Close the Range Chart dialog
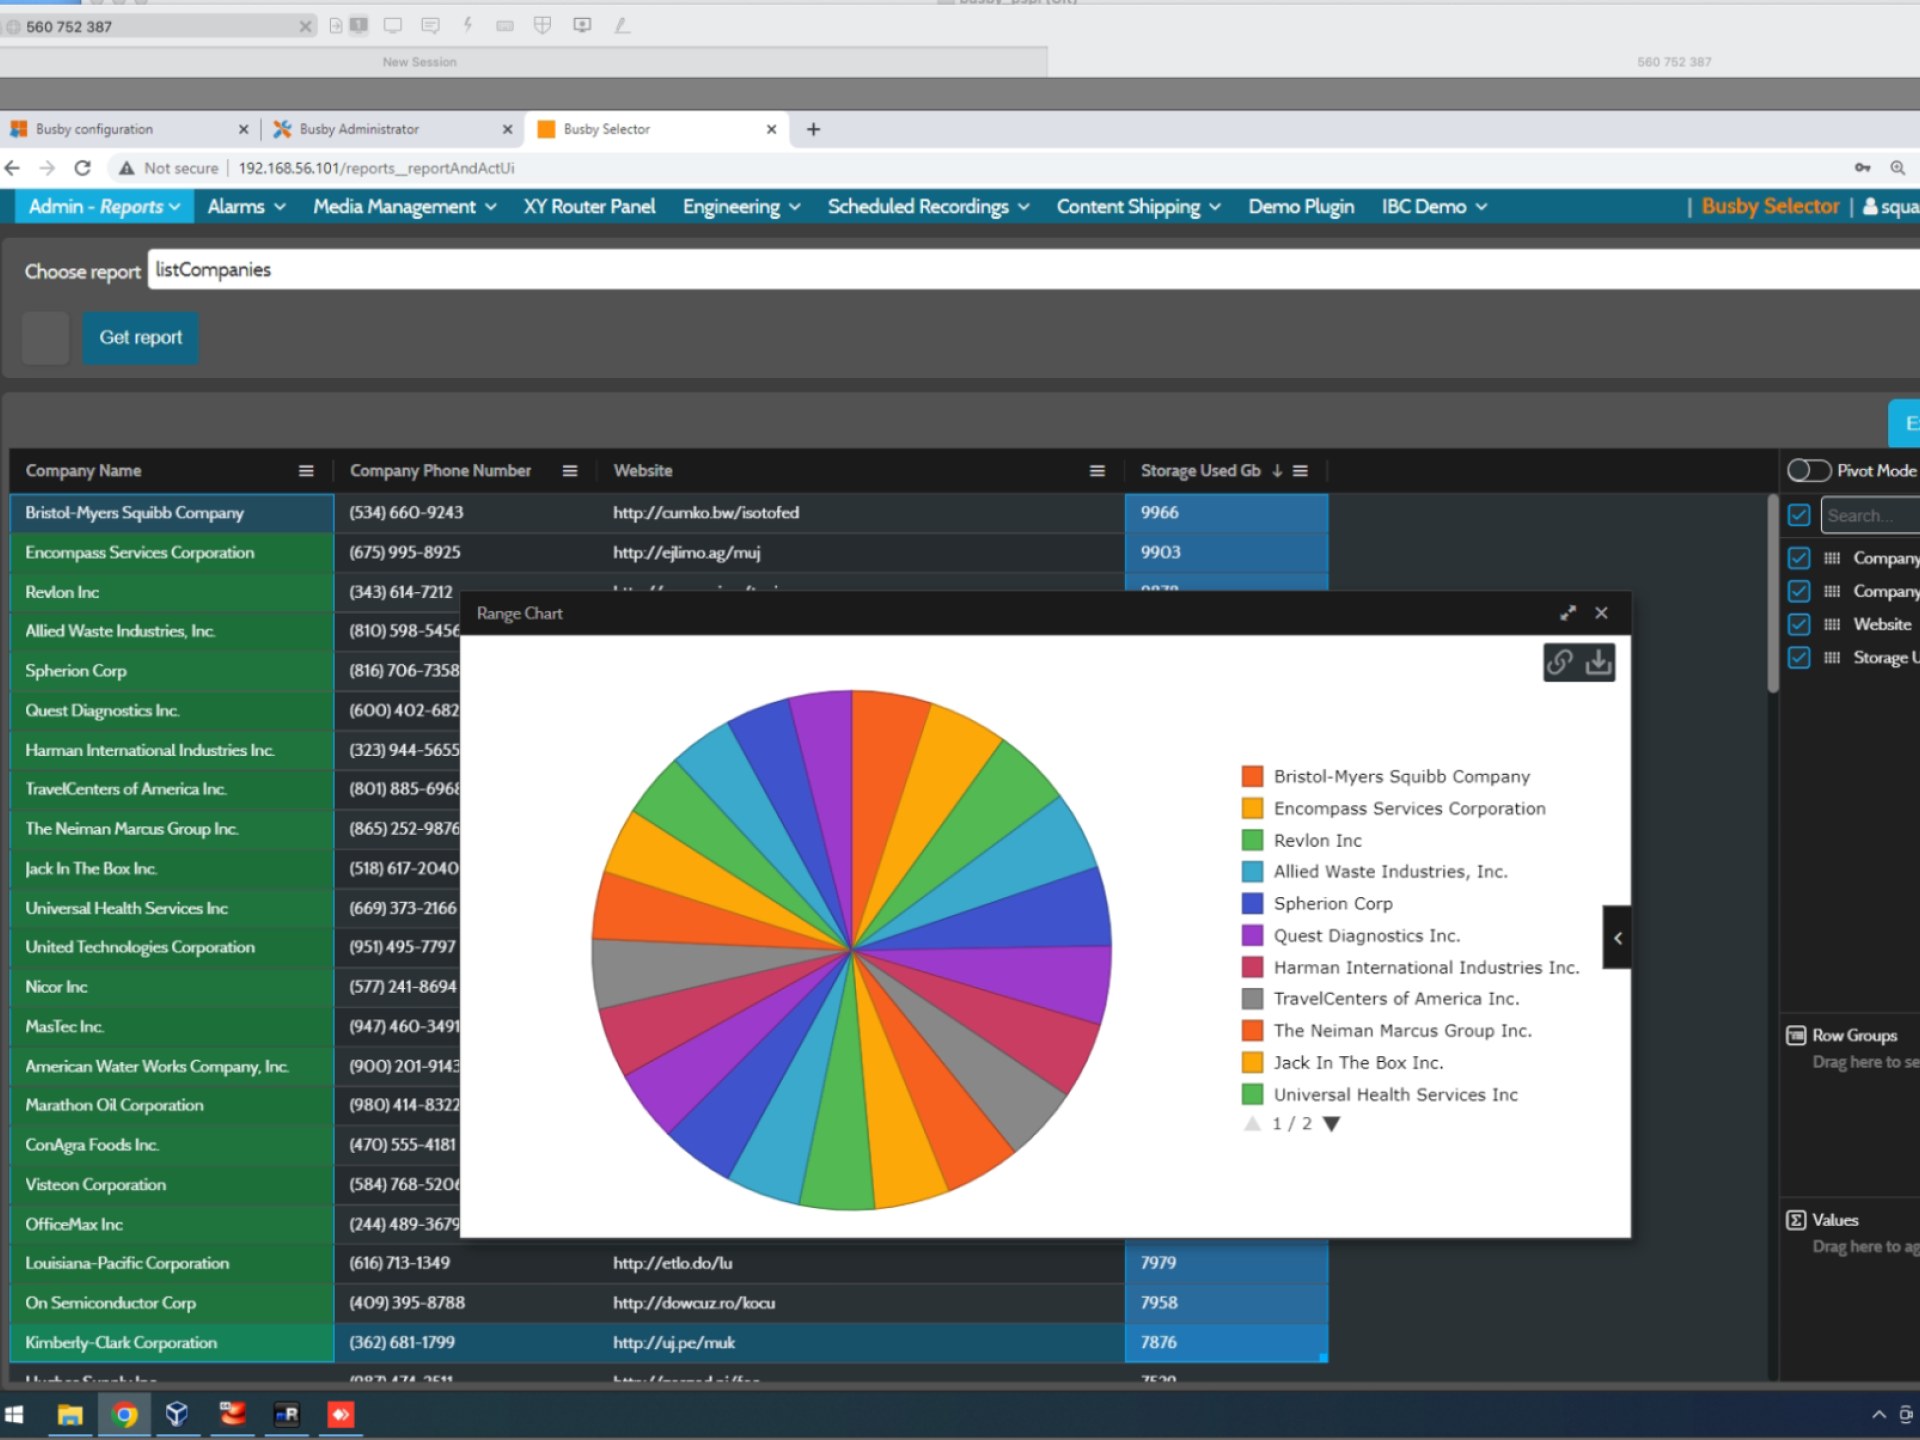The height and width of the screenshot is (1440, 1920). [x=1602, y=613]
